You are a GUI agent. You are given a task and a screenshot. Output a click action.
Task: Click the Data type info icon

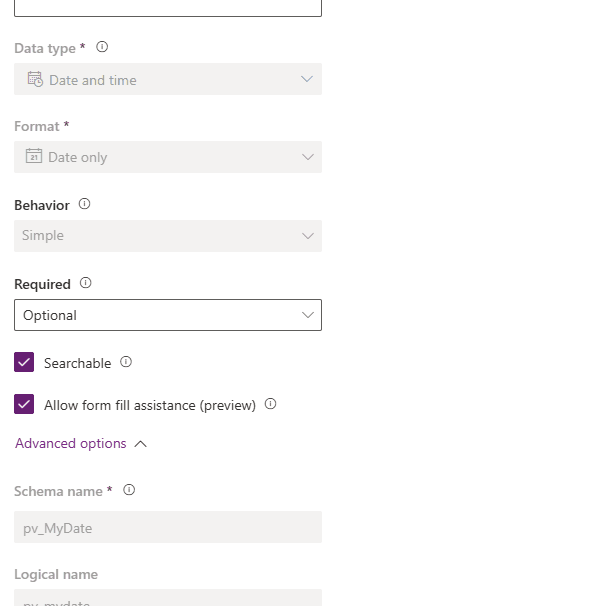102,47
